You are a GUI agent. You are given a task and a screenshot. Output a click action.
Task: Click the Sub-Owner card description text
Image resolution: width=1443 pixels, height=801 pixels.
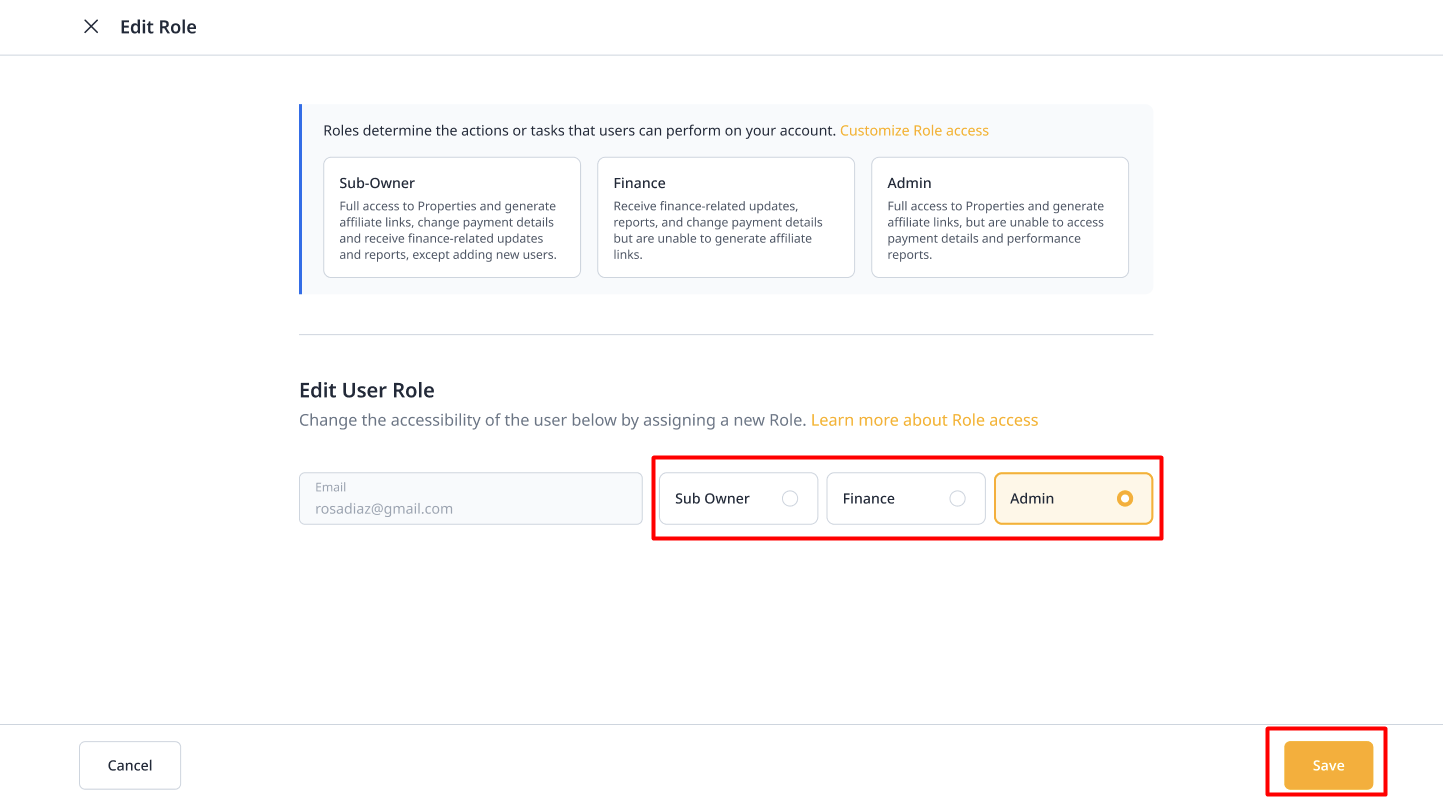point(447,231)
